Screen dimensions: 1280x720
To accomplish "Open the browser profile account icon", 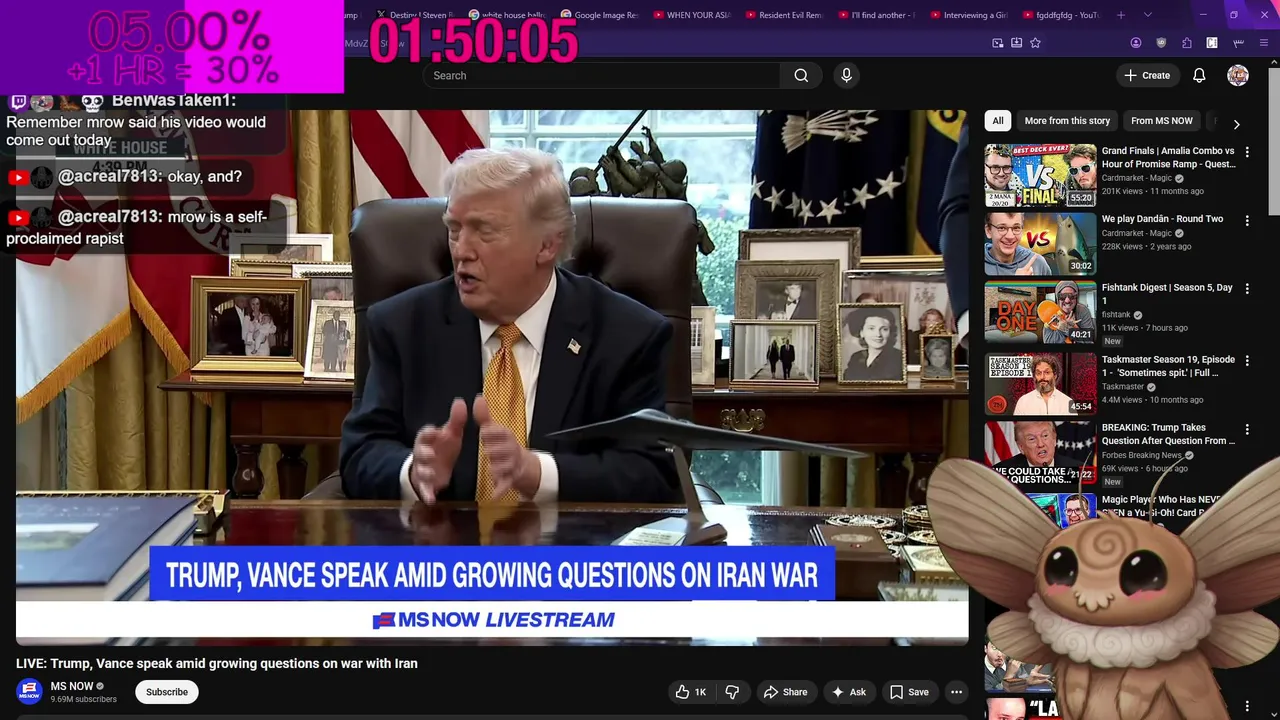I will click(1136, 43).
